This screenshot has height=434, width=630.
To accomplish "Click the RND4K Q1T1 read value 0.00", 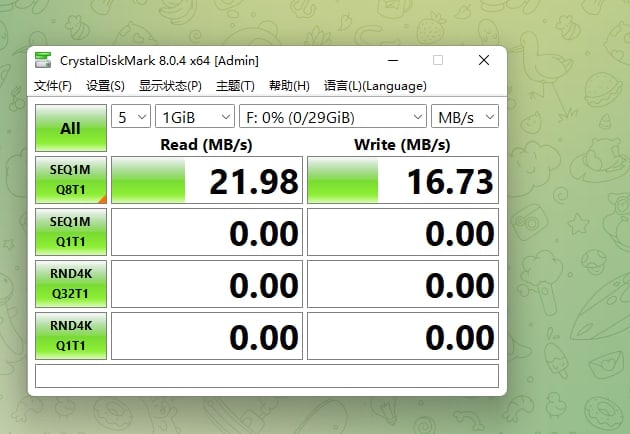I will point(207,336).
